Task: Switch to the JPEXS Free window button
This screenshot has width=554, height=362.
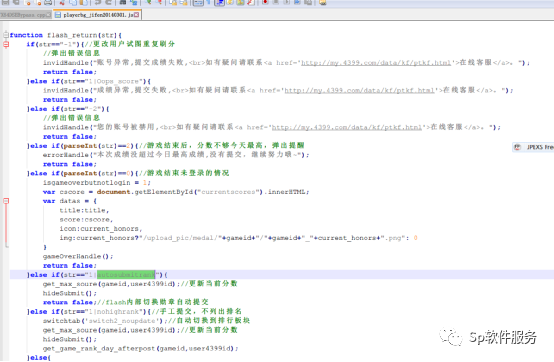Action: [x=533, y=147]
